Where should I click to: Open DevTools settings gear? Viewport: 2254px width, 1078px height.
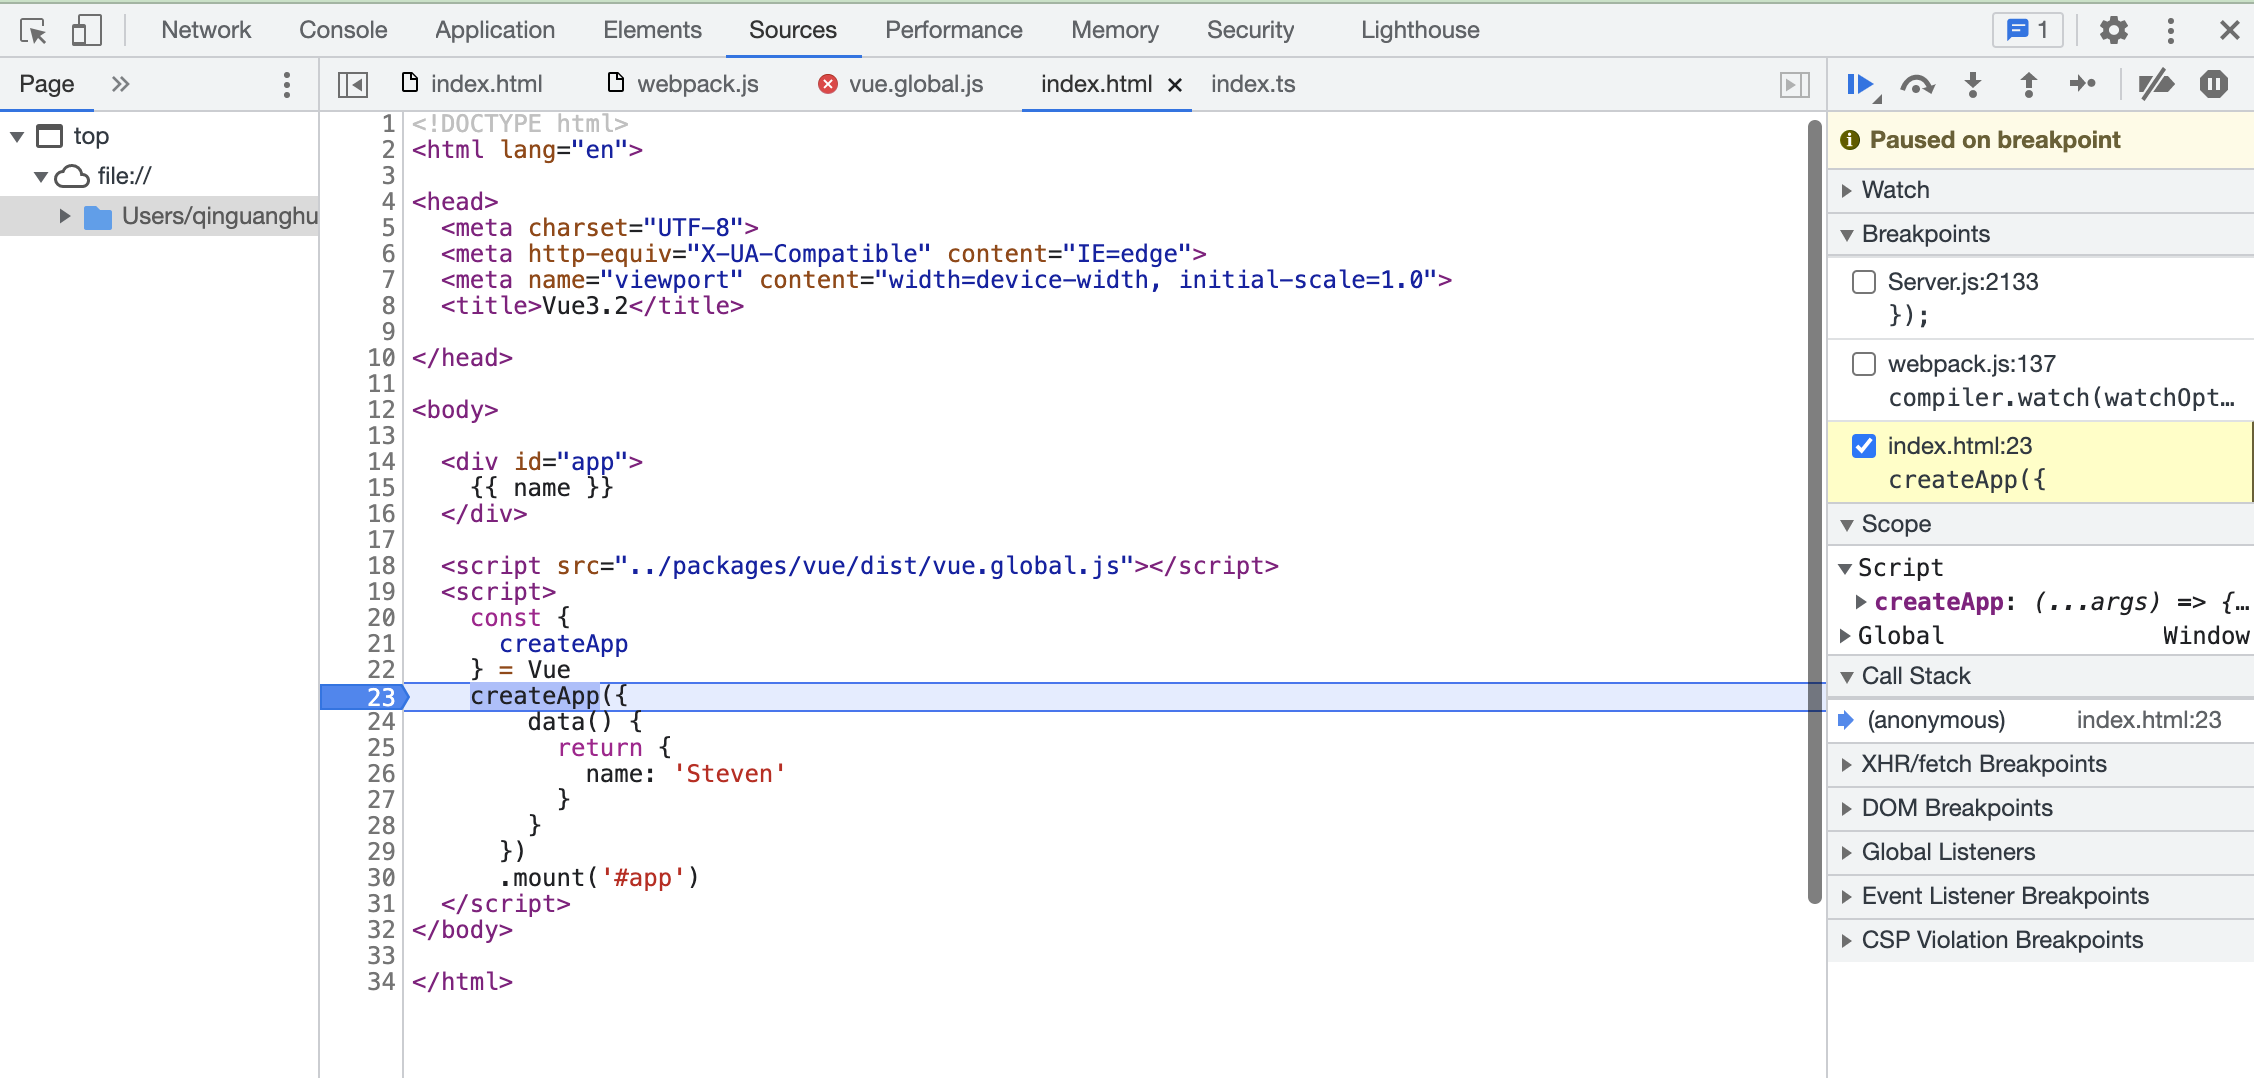tap(2113, 30)
